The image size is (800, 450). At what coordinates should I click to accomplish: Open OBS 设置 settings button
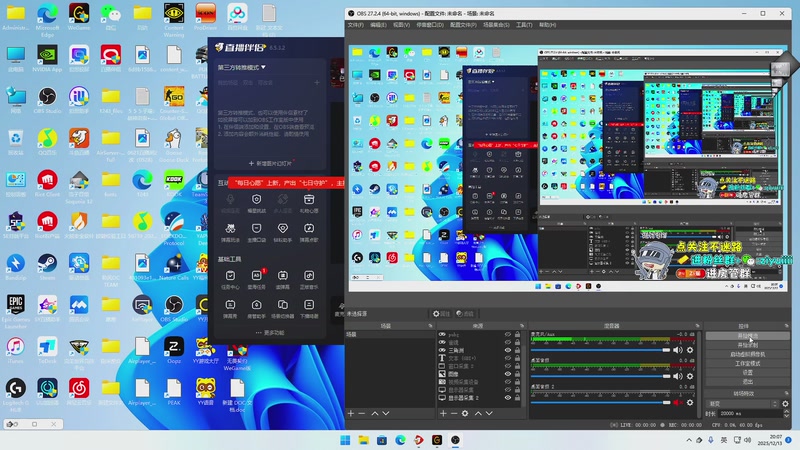point(747,372)
